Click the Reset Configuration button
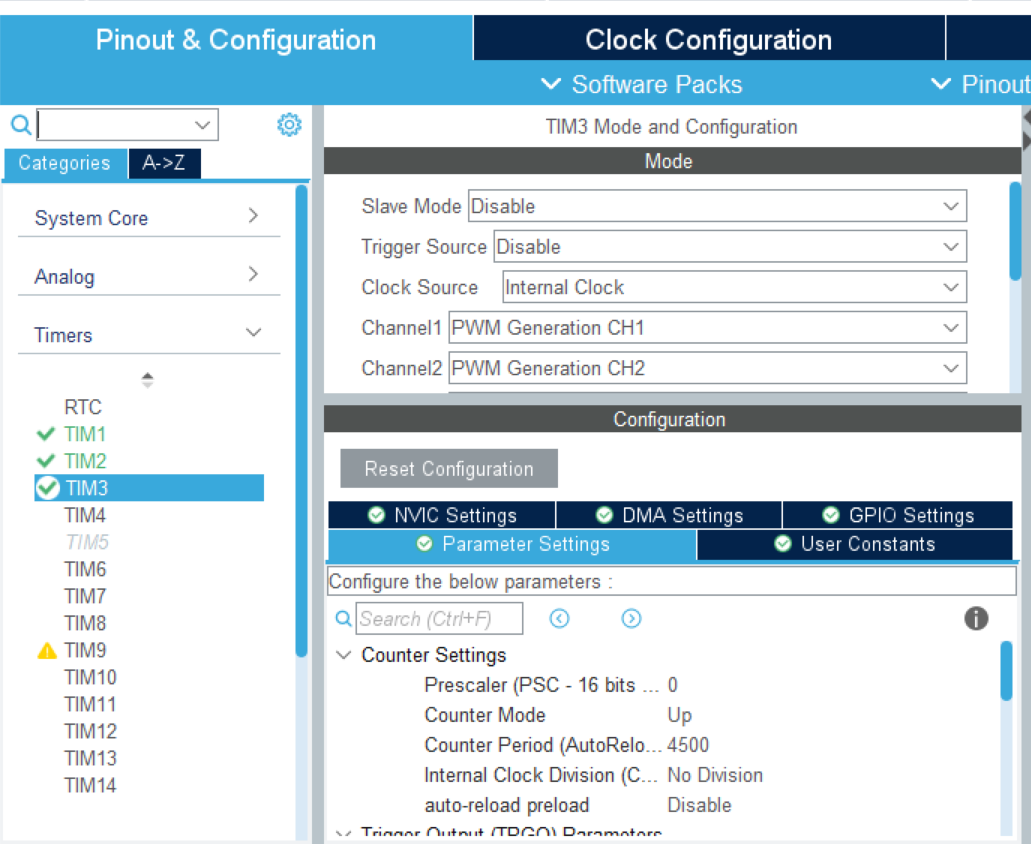1031x844 pixels. pyautogui.click(x=448, y=468)
